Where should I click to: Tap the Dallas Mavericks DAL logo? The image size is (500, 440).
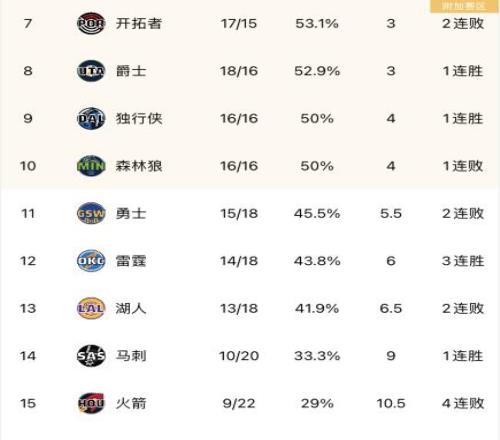[91, 118]
